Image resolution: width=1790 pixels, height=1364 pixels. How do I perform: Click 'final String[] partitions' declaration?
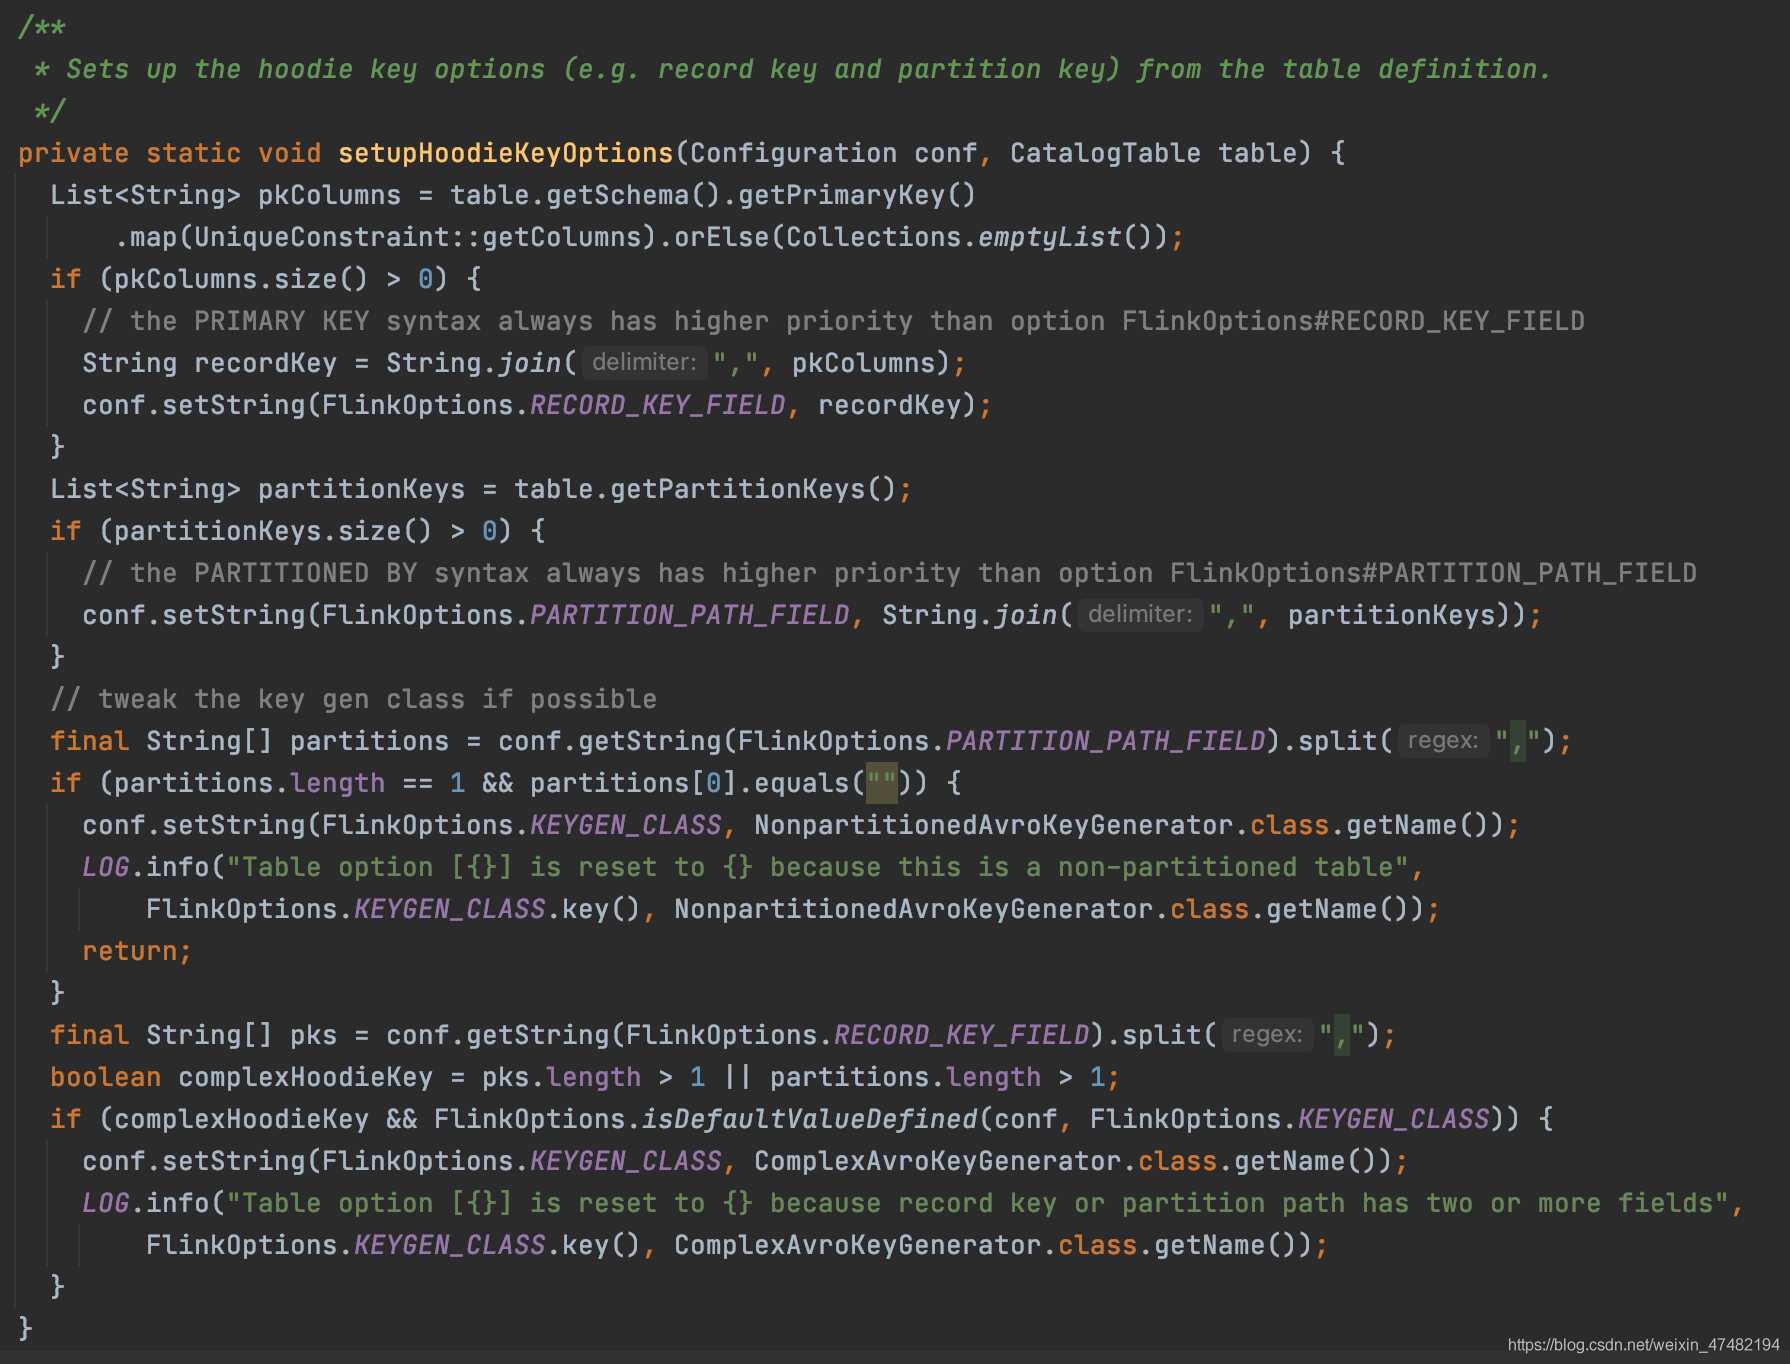tap(249, 741)
